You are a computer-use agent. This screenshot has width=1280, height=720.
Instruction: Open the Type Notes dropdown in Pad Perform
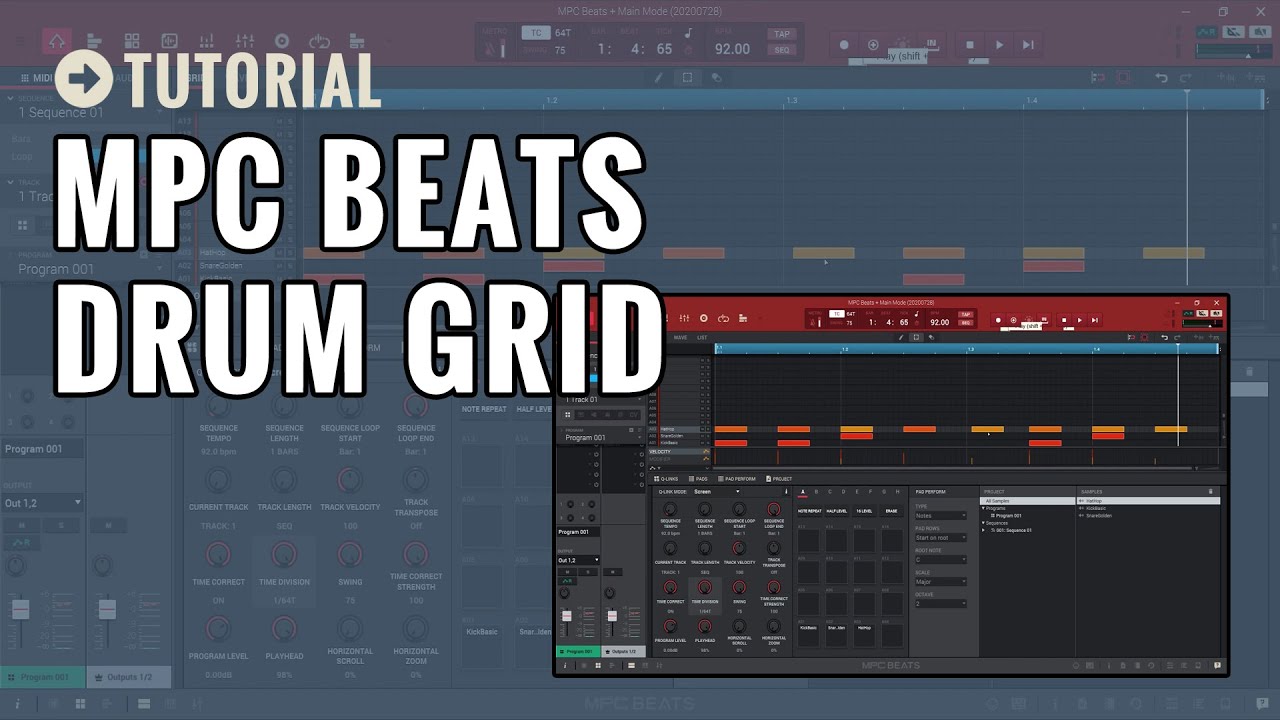click(x=941, y=516)
